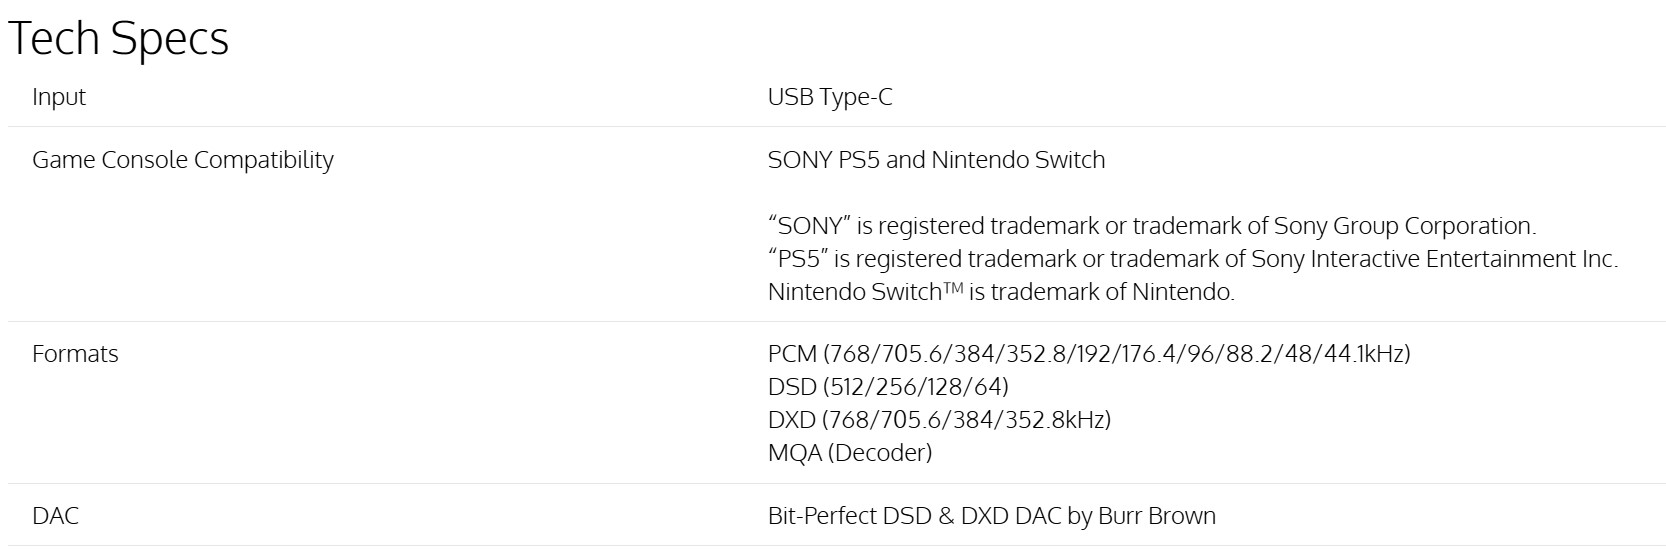The image size is (1666, 556).
Task: Click the MQA (Decoder) text
Action: point(849,453)
